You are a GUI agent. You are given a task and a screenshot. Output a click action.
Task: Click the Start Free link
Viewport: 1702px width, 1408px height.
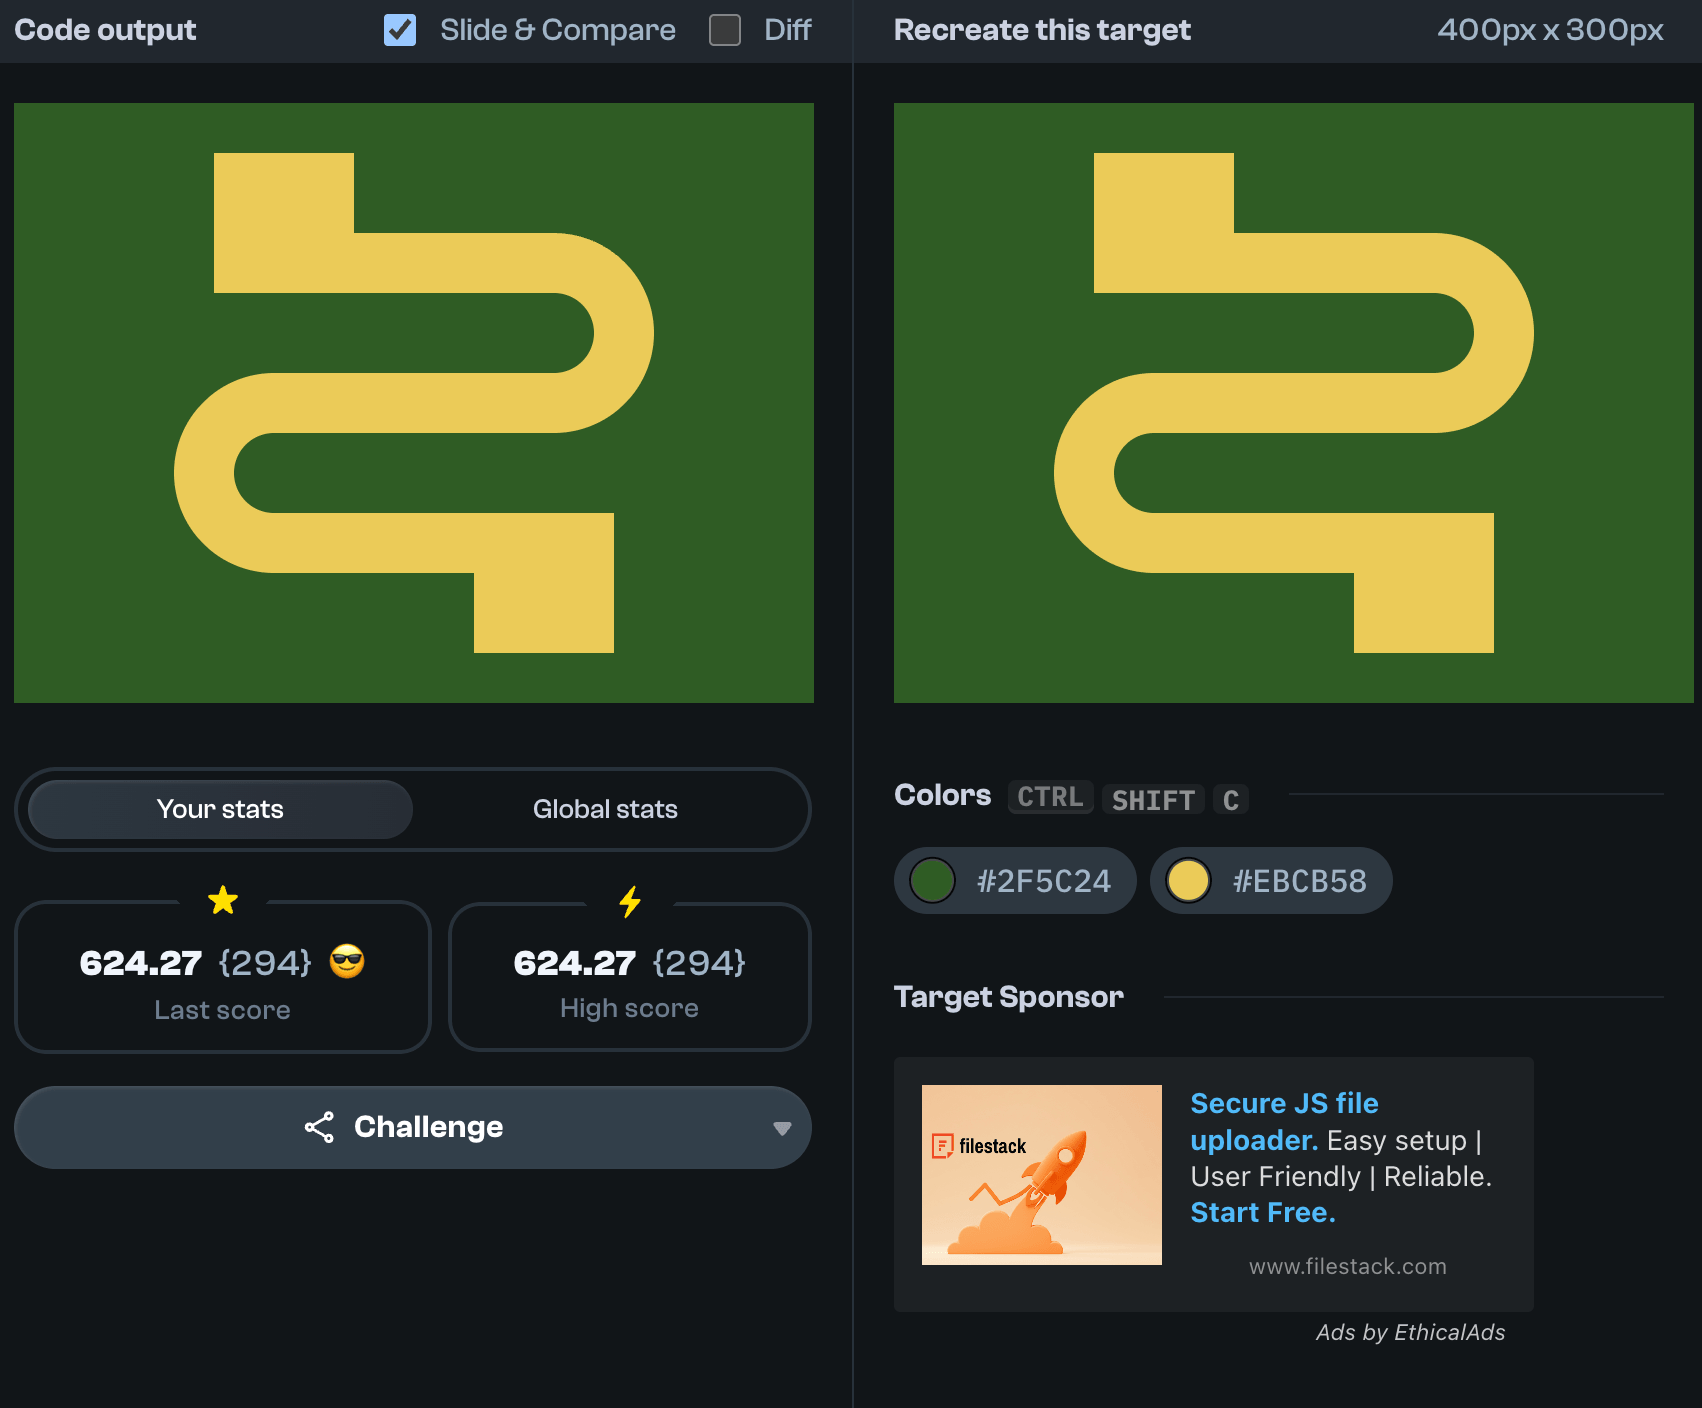[x=1262, y=1213]
